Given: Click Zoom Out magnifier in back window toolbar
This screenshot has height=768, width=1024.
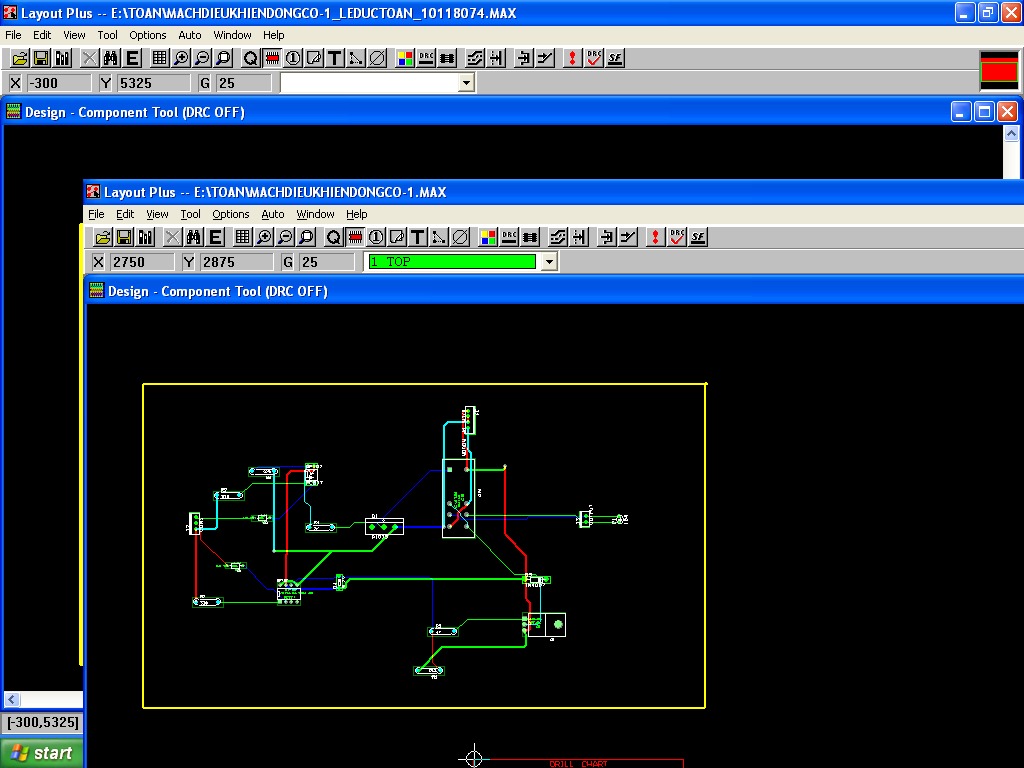Looking at the screenshot, I should (202, 58).
